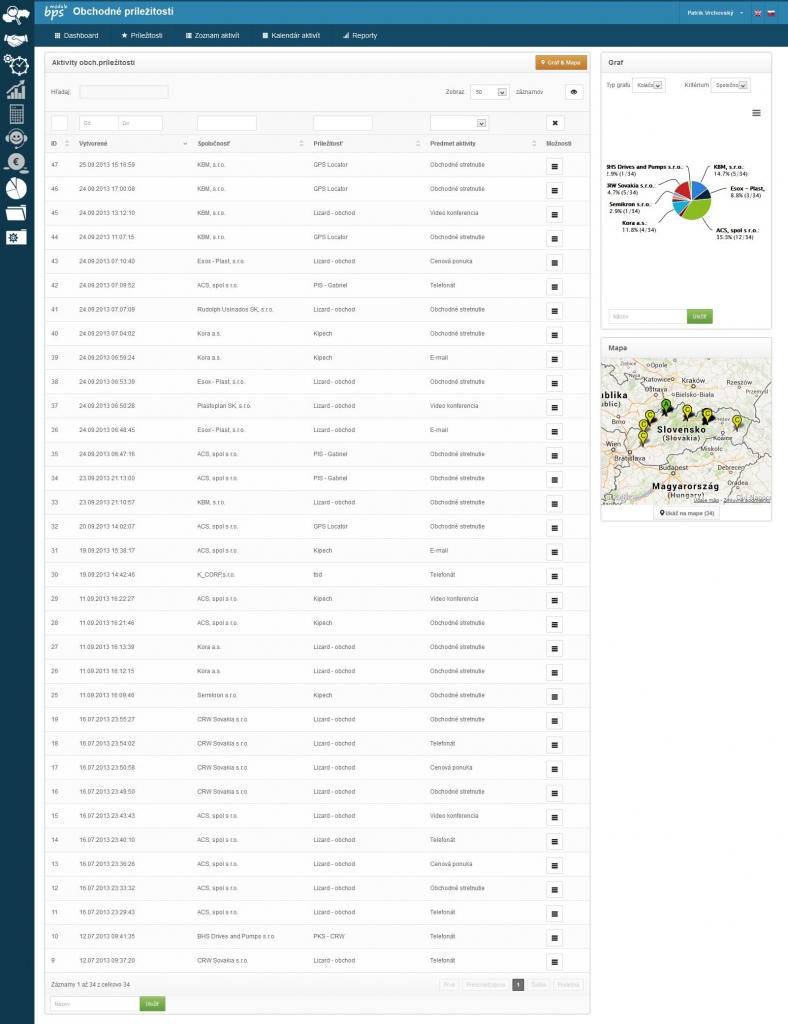Open the customer support headset sidebar icon

(16, 138)
